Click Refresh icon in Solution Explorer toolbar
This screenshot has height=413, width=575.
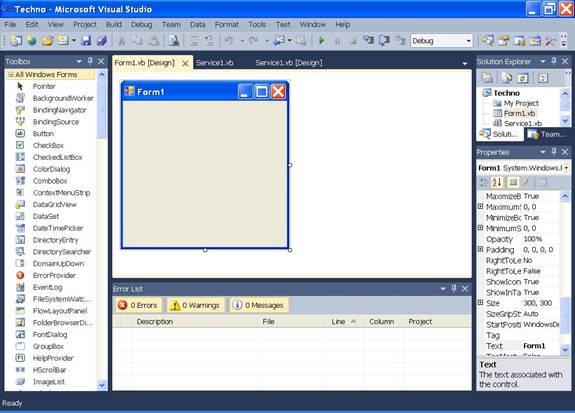[523, 78]
